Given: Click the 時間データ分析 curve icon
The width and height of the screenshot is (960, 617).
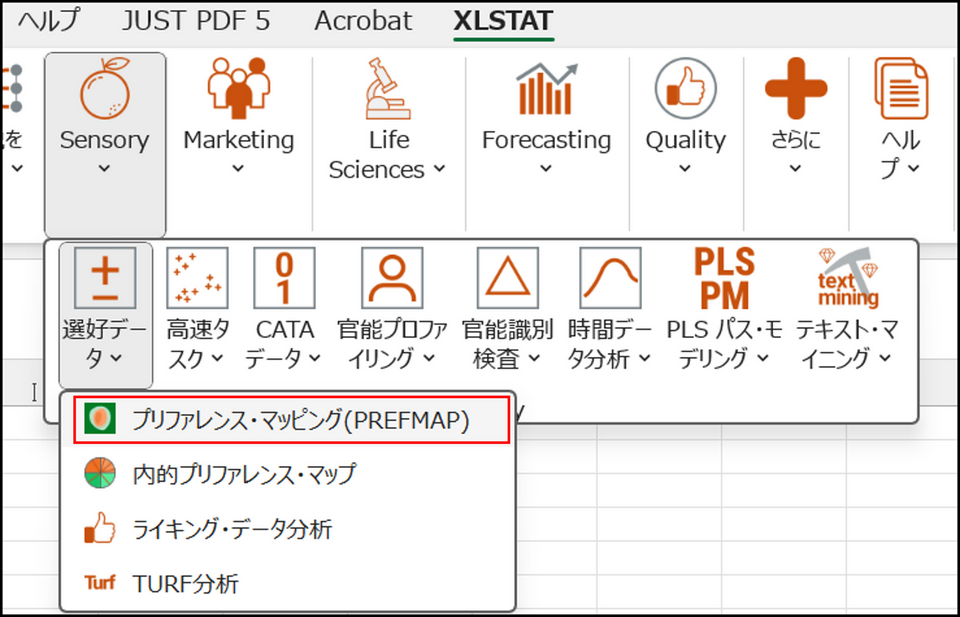Looking at the screenshot, I should (610, 278).
